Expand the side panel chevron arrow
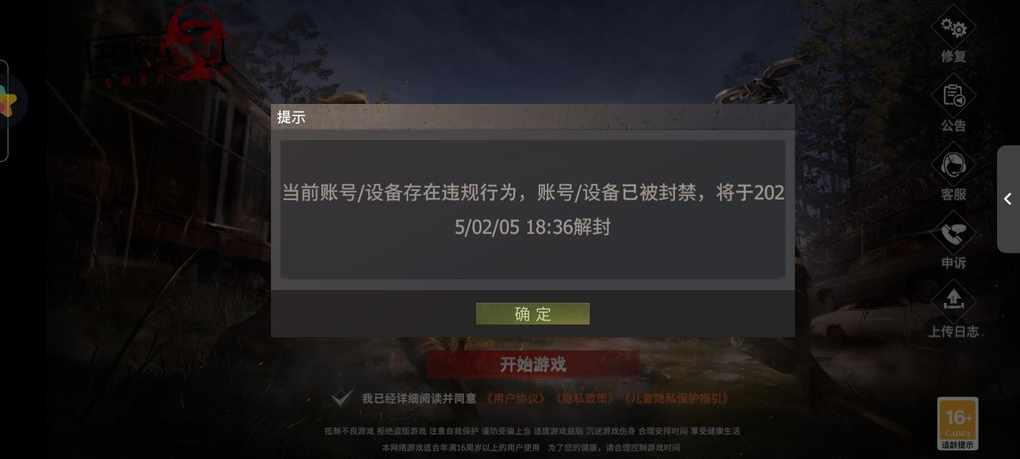 (x=1008, y=199)
